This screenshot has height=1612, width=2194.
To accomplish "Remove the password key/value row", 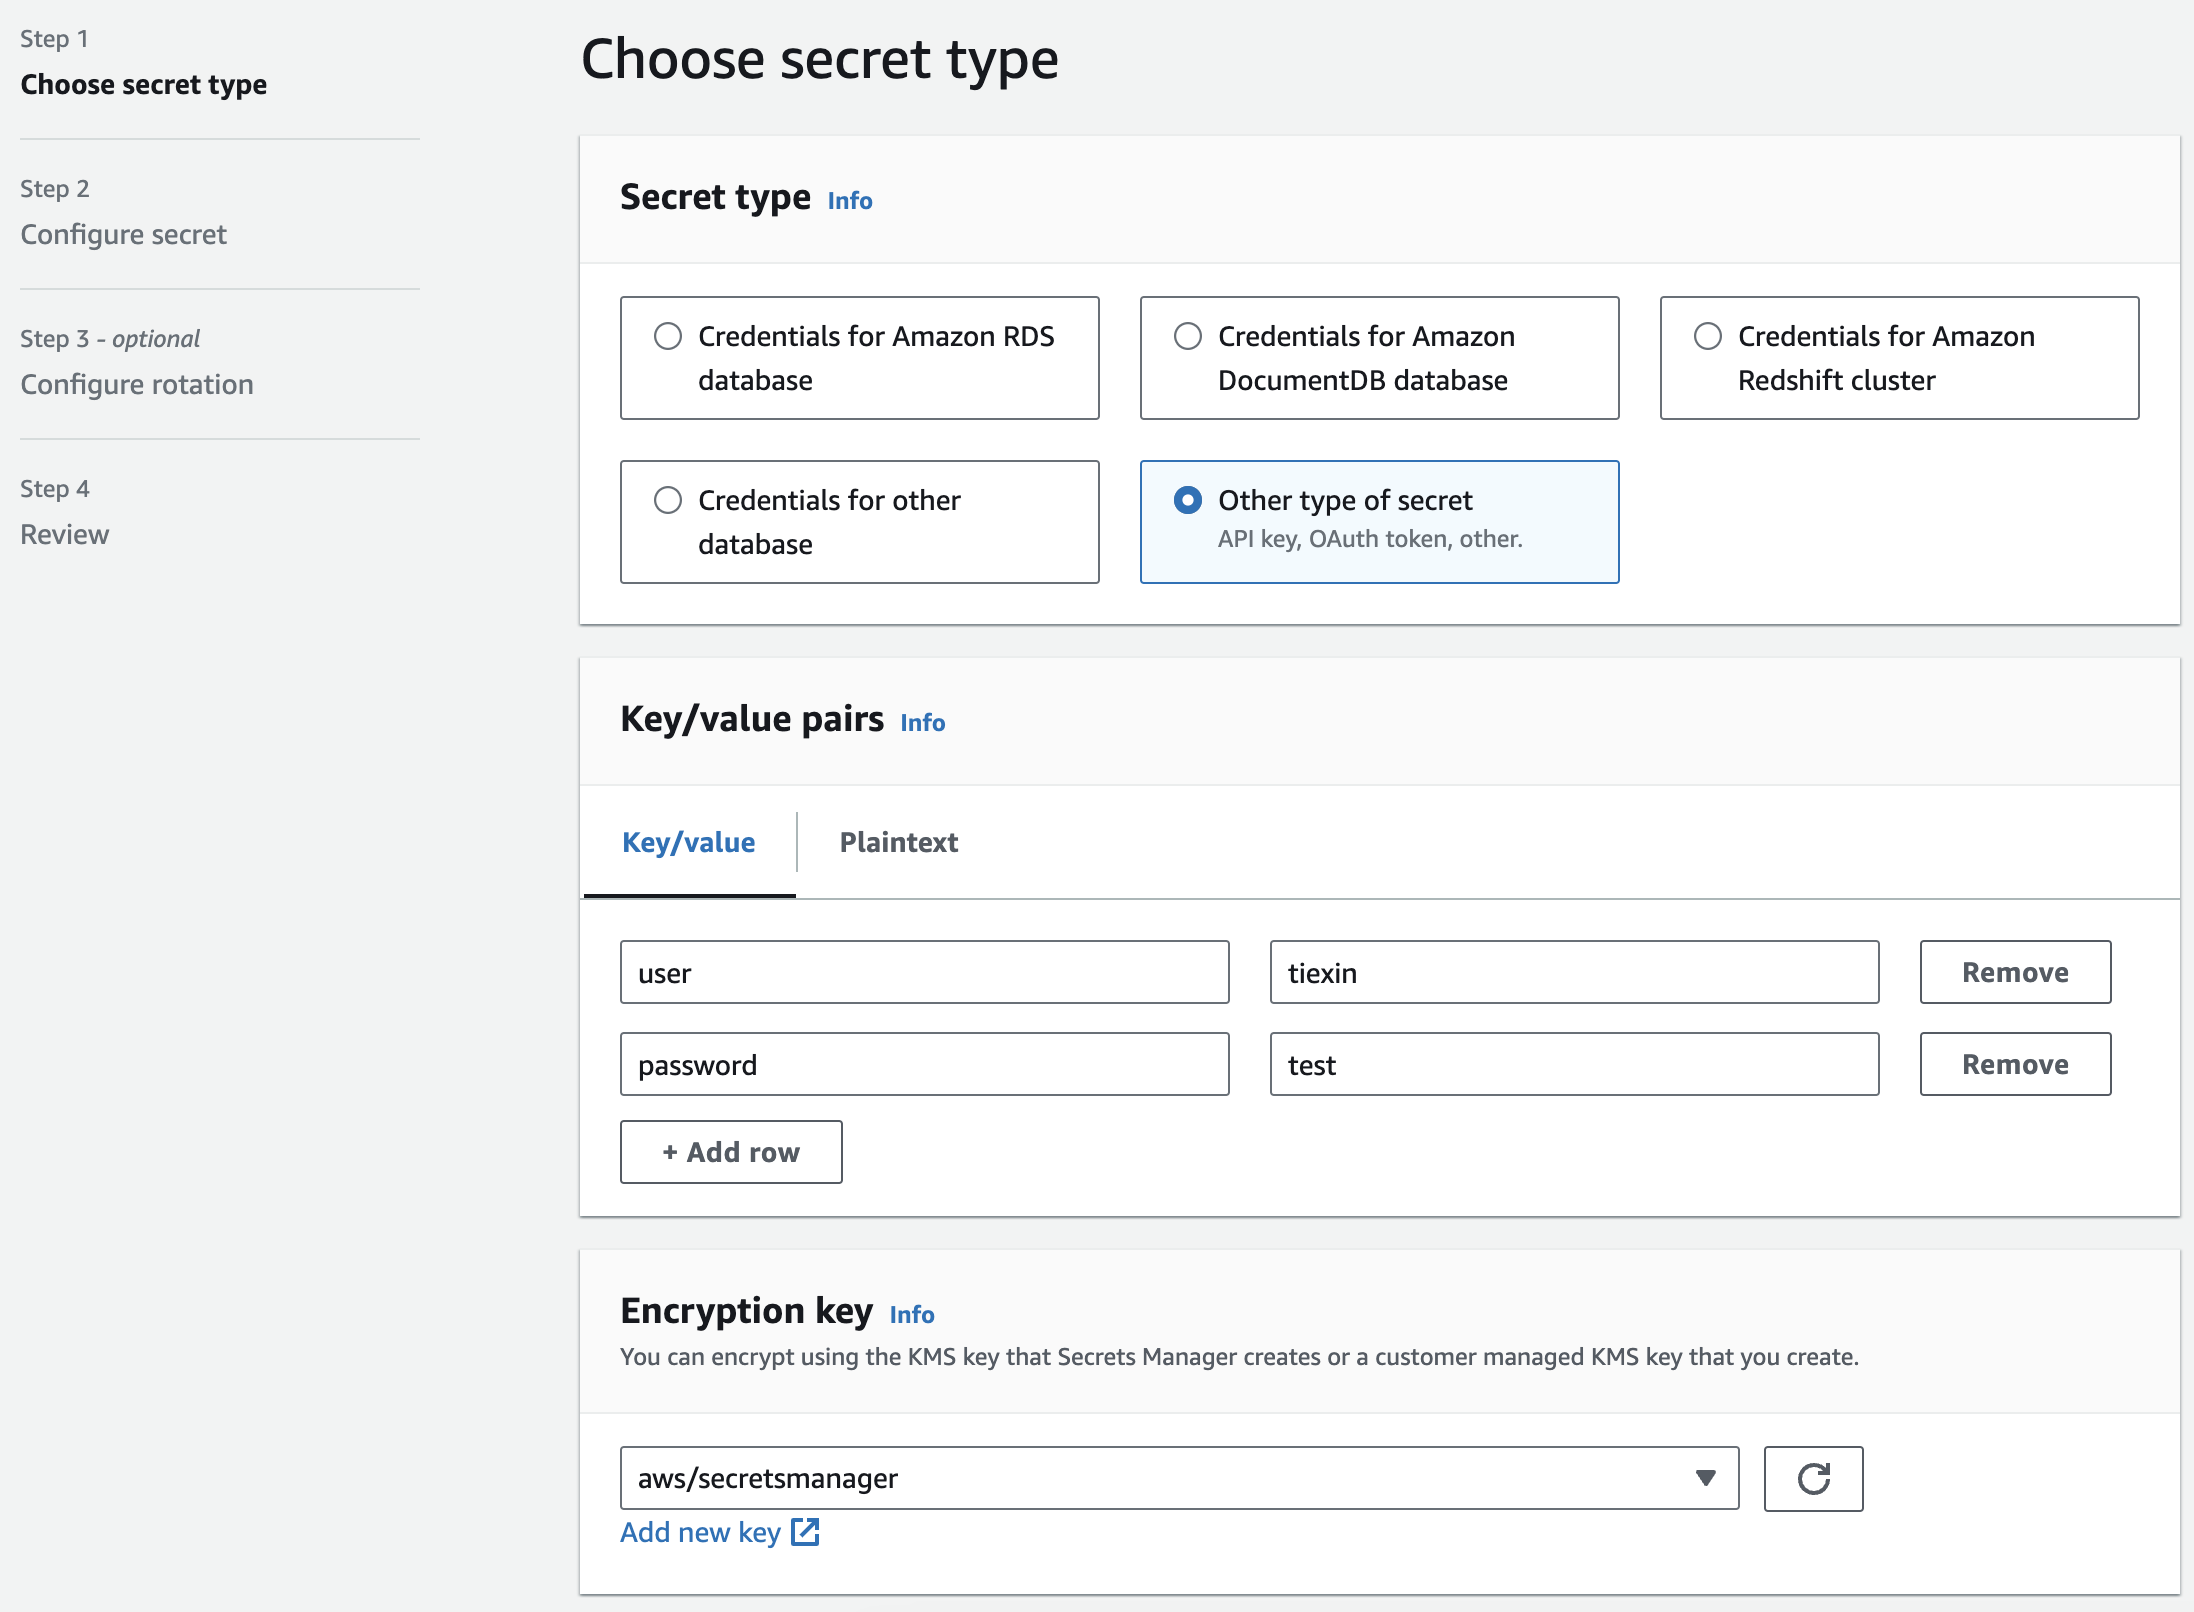I will click(2014, 1064).
